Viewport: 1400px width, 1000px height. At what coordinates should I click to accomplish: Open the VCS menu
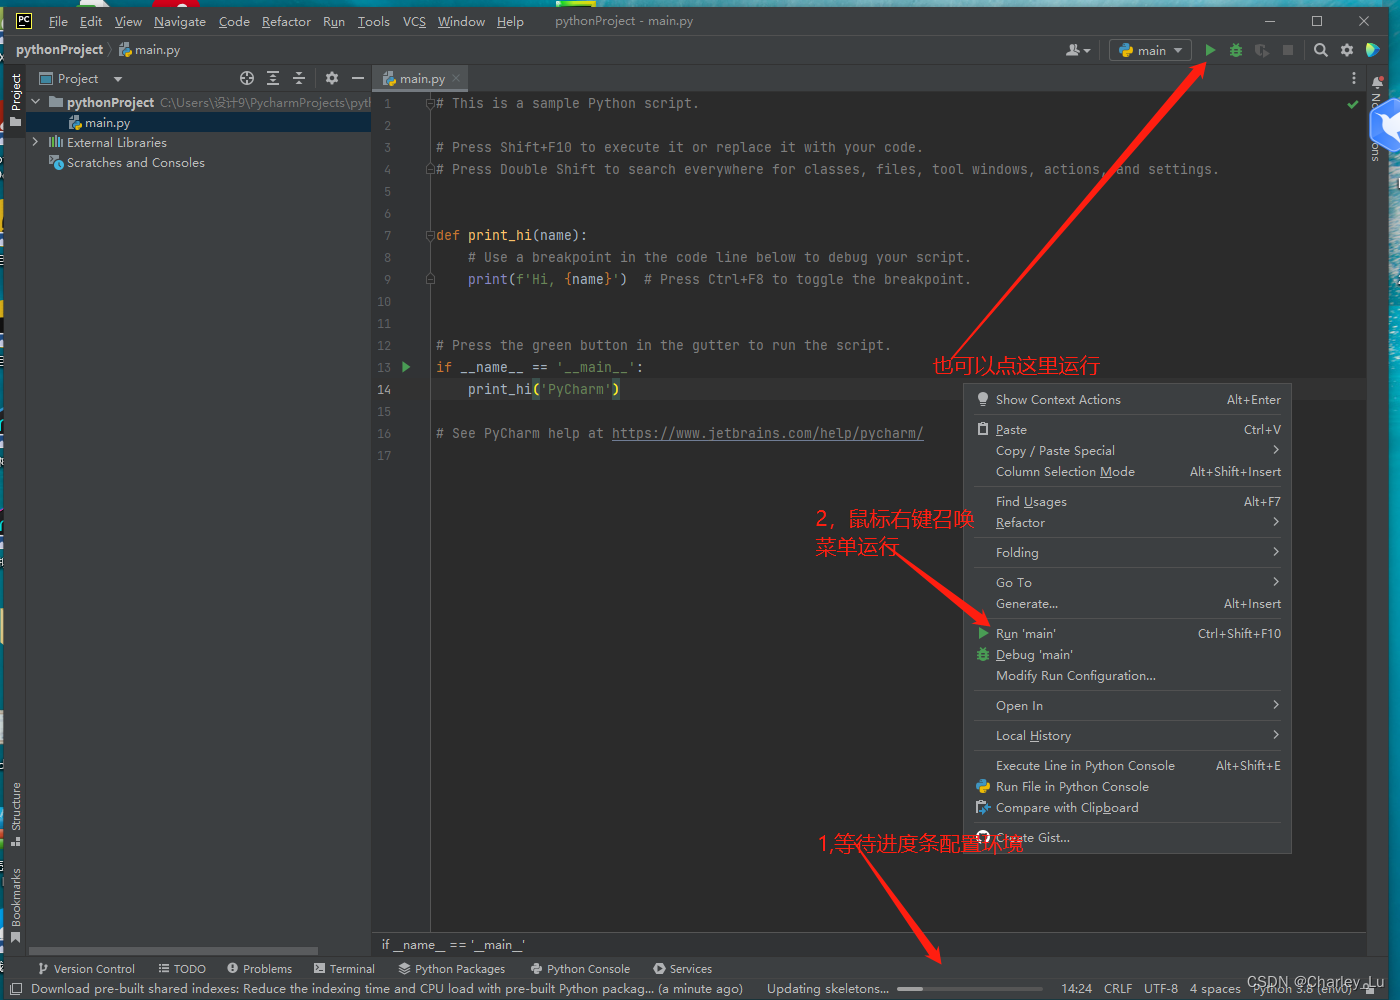click(x=414, y=21)
